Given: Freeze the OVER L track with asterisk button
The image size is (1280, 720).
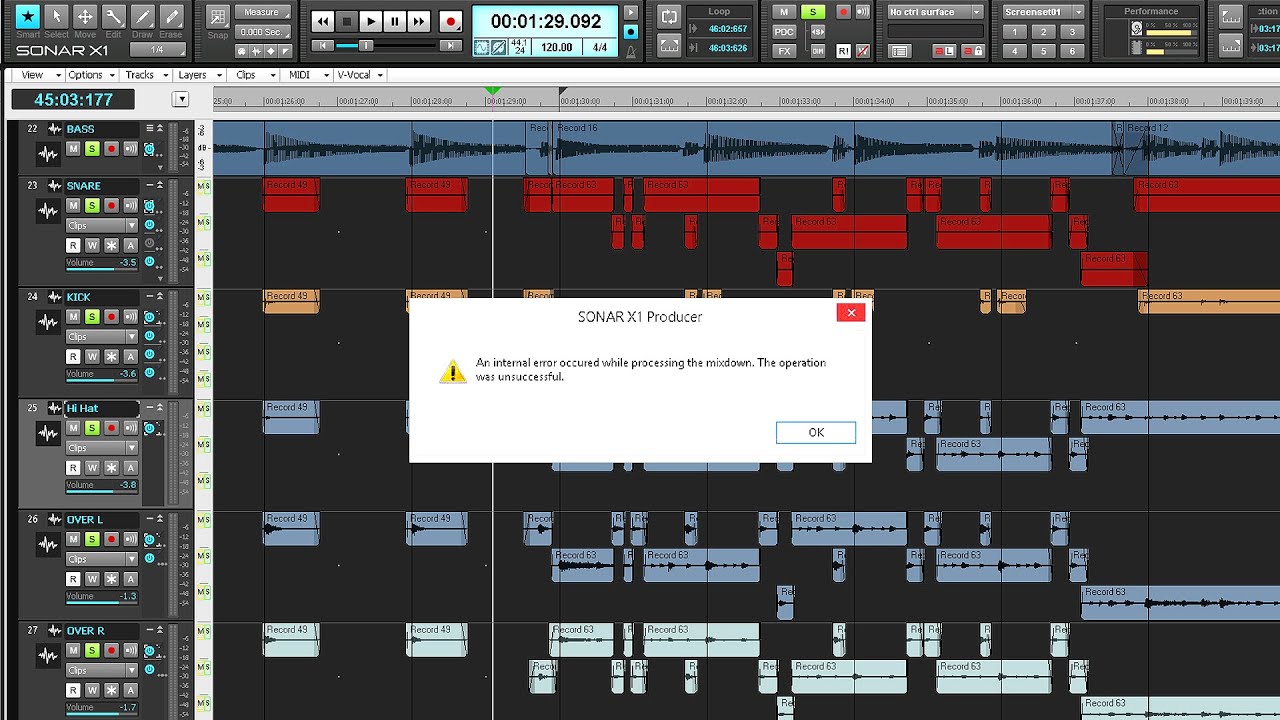Looking at the screenshot, I should click(x=111, y=579).
